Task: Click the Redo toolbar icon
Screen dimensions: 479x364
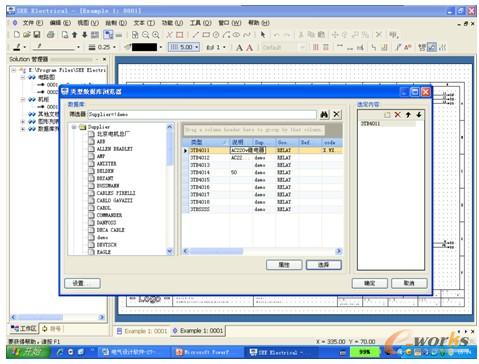Action: click(287, 35)
